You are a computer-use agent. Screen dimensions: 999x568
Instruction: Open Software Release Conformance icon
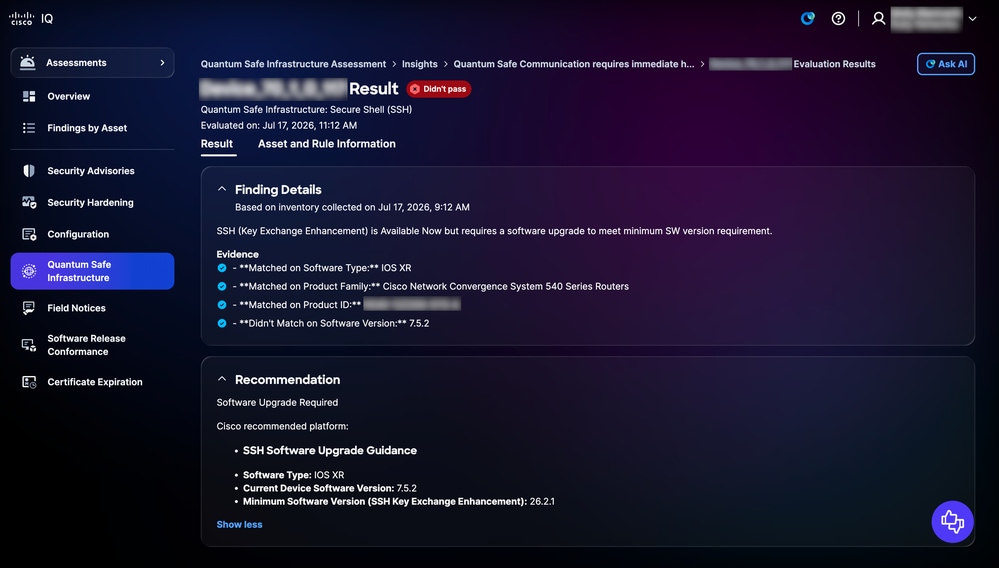(x=29, y=345)
